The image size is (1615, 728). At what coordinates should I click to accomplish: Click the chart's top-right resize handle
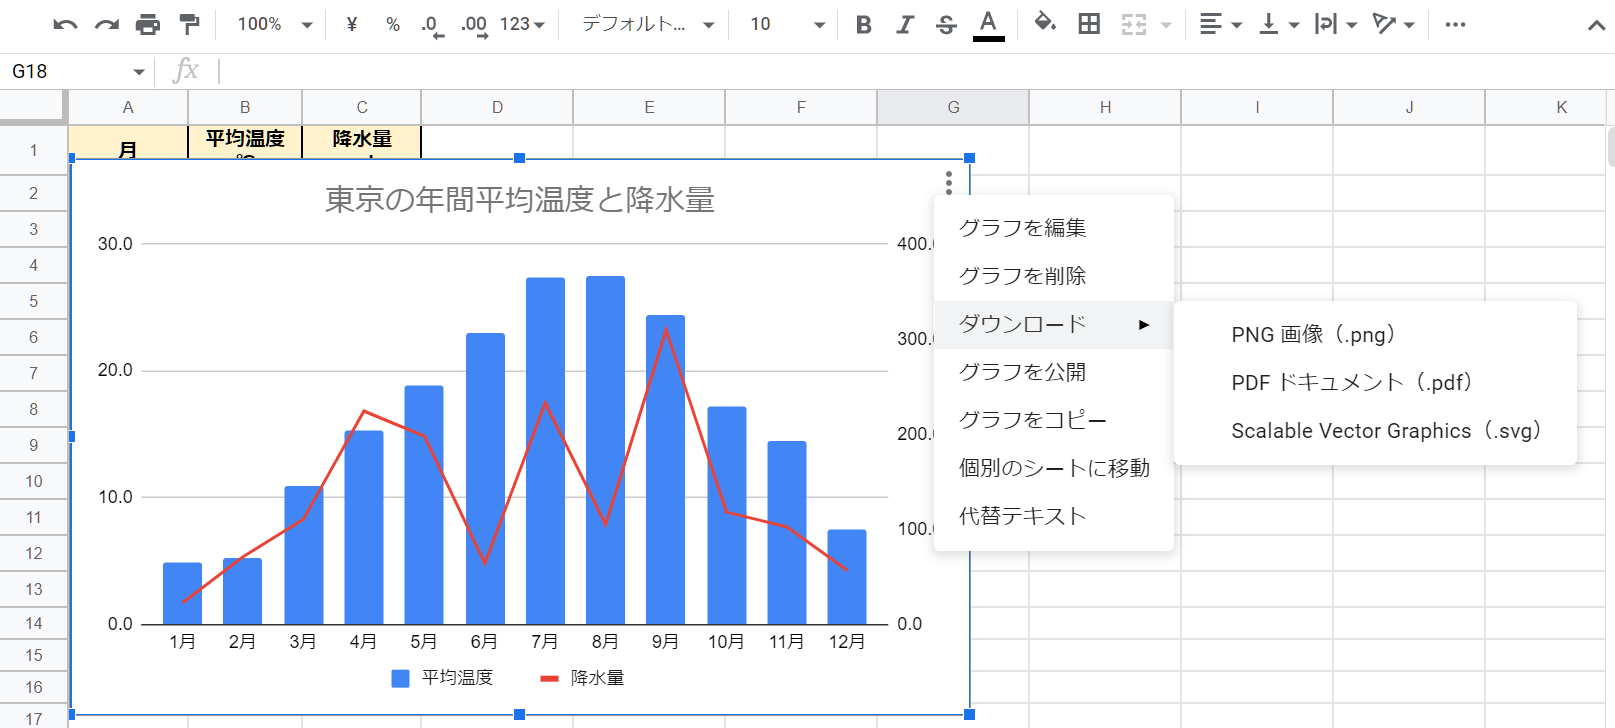click(969, 158)
